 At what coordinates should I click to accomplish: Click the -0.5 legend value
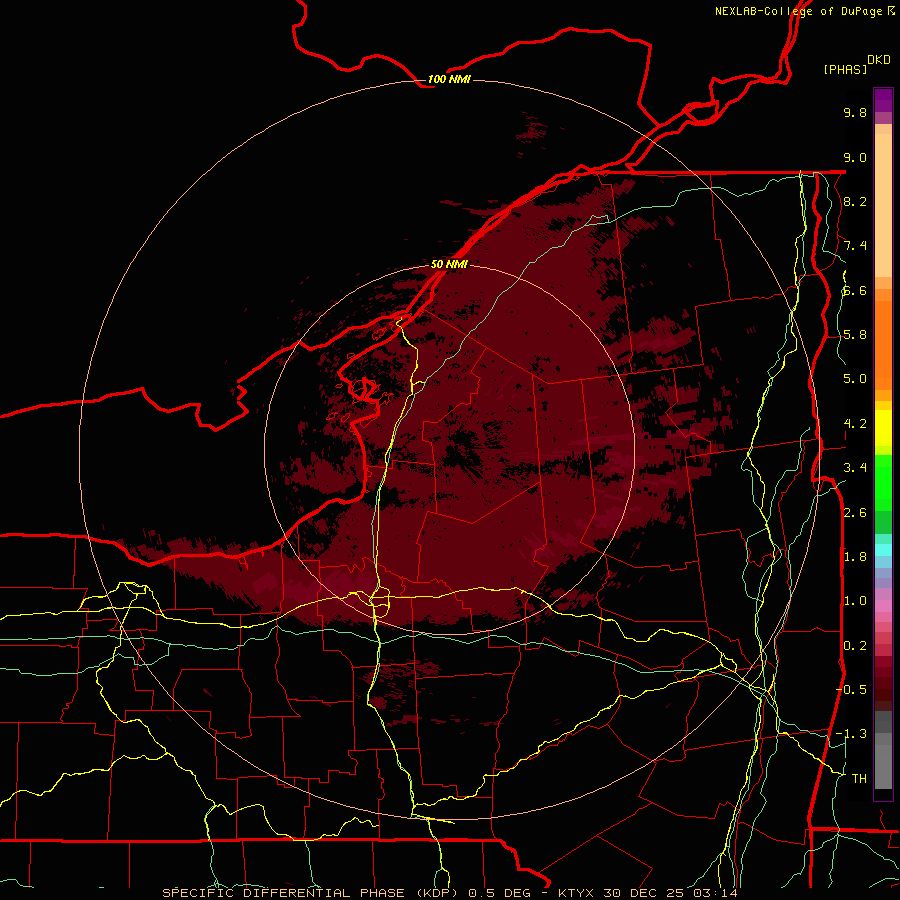click(851, 690)
